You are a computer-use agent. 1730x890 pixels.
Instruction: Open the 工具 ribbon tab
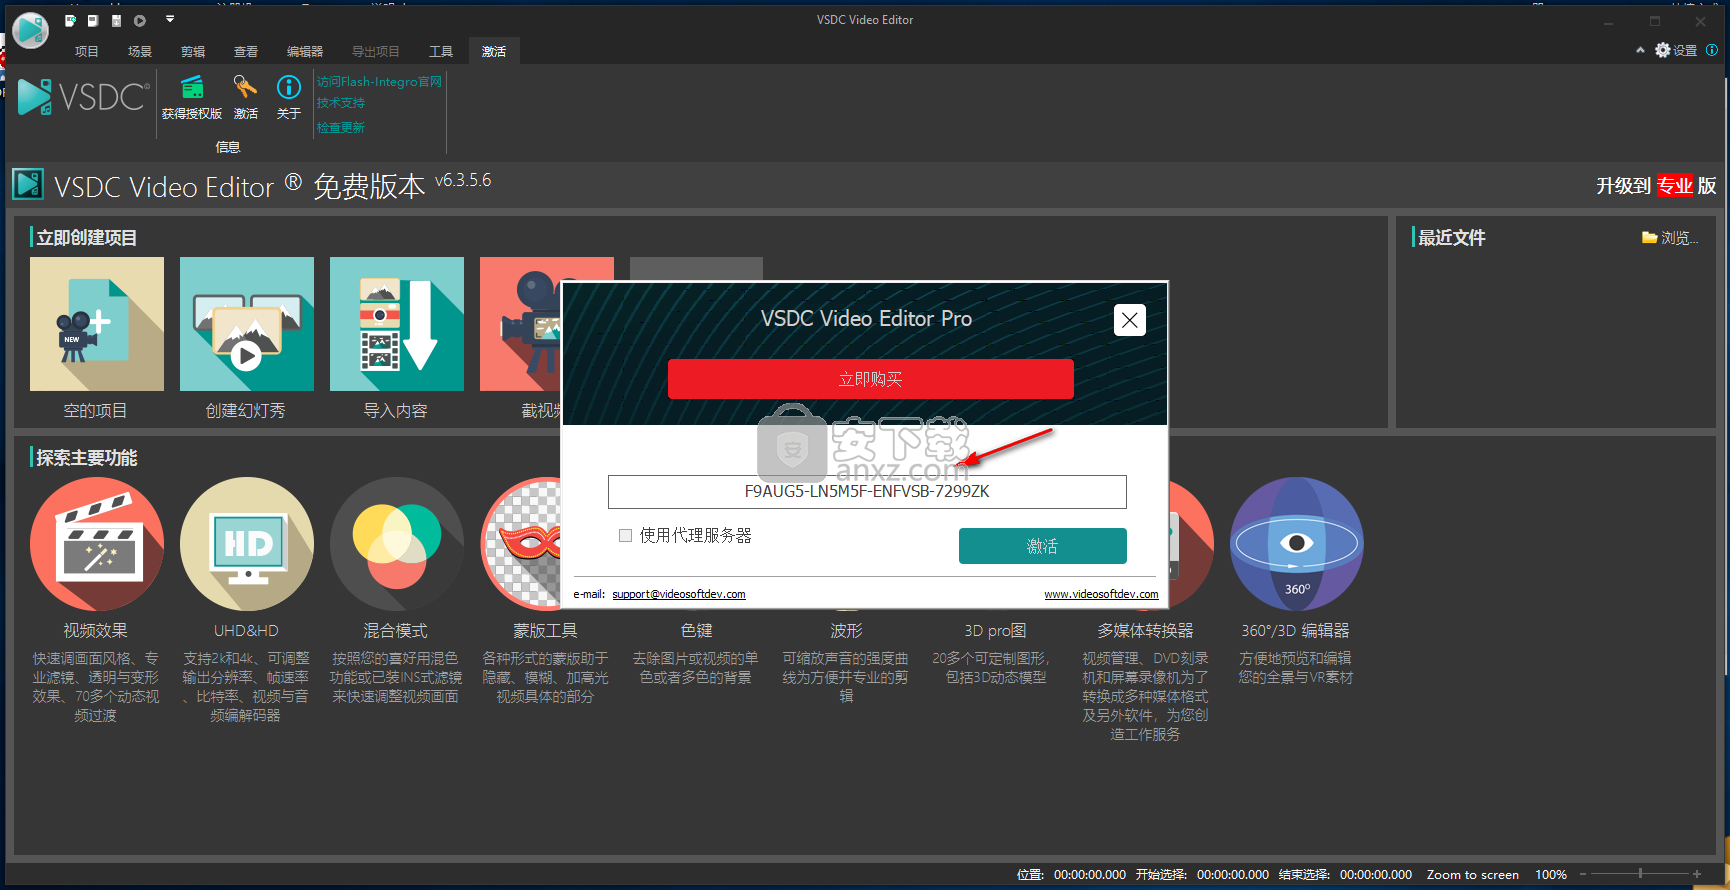(441, 51)
